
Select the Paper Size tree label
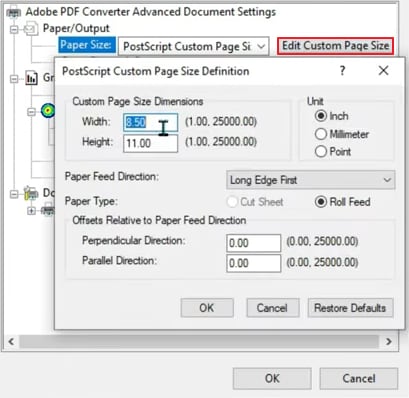tap(87, 45)
